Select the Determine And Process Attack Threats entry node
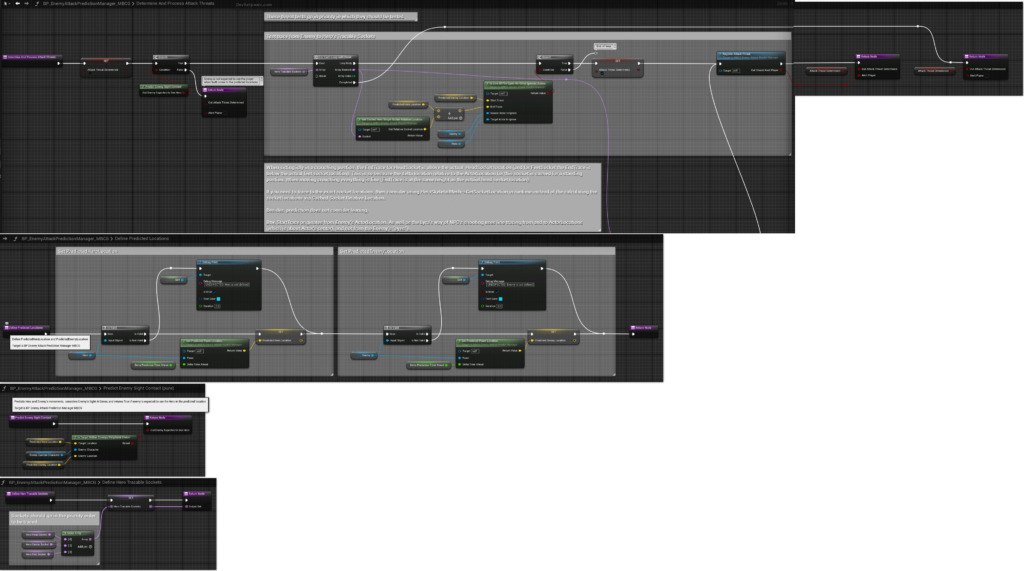This screenshot has height=571, width=1024. point(30,58)
